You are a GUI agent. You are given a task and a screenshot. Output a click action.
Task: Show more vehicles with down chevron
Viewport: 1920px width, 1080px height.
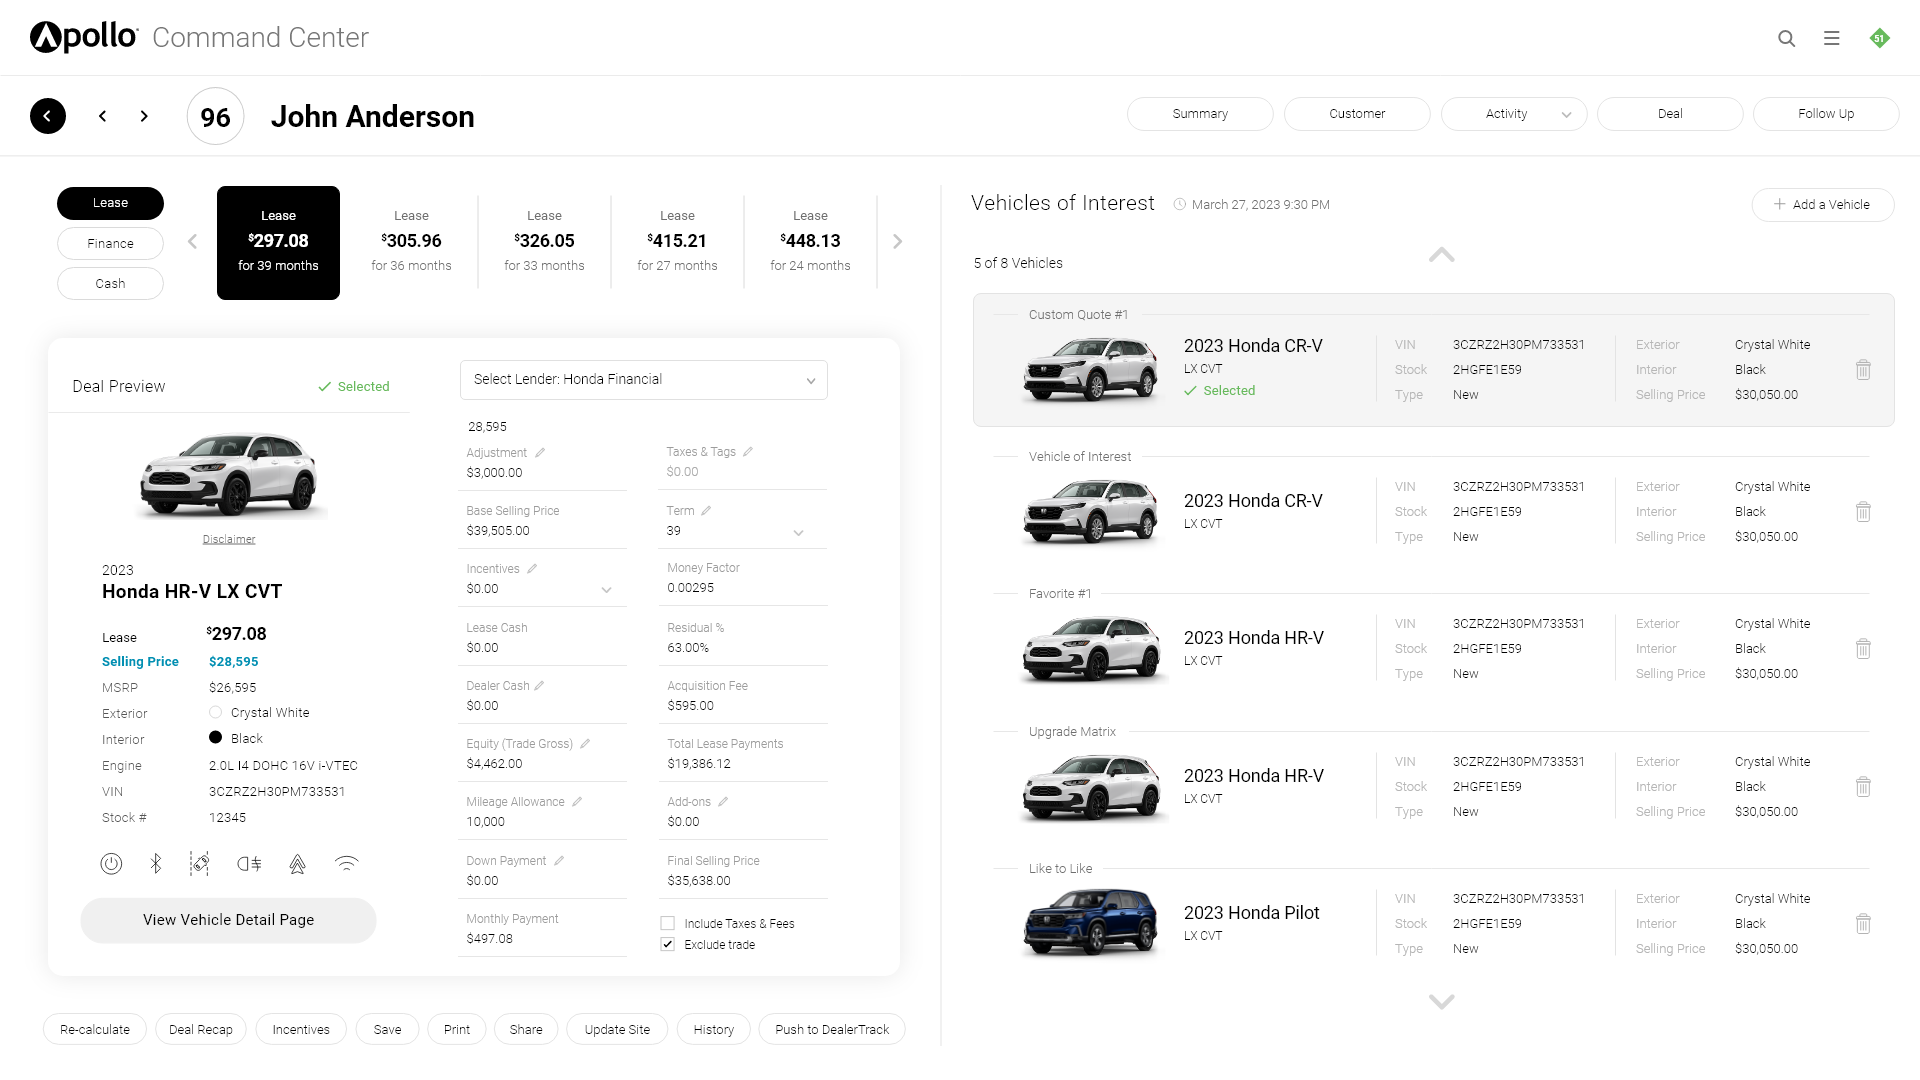tap(1441, 1001)
